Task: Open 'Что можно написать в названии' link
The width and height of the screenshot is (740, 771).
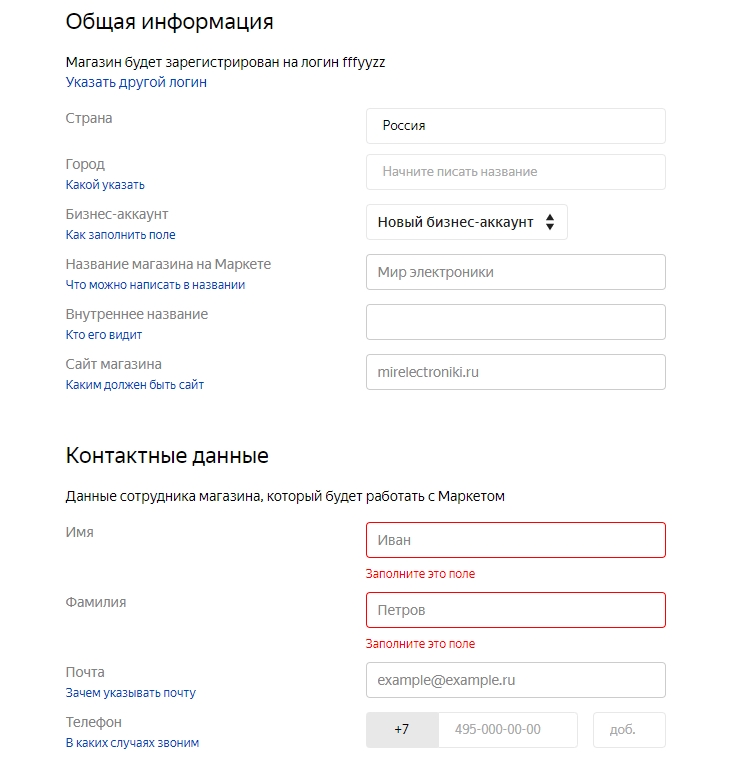Action: pyautogui.click(x=155, y=285)
